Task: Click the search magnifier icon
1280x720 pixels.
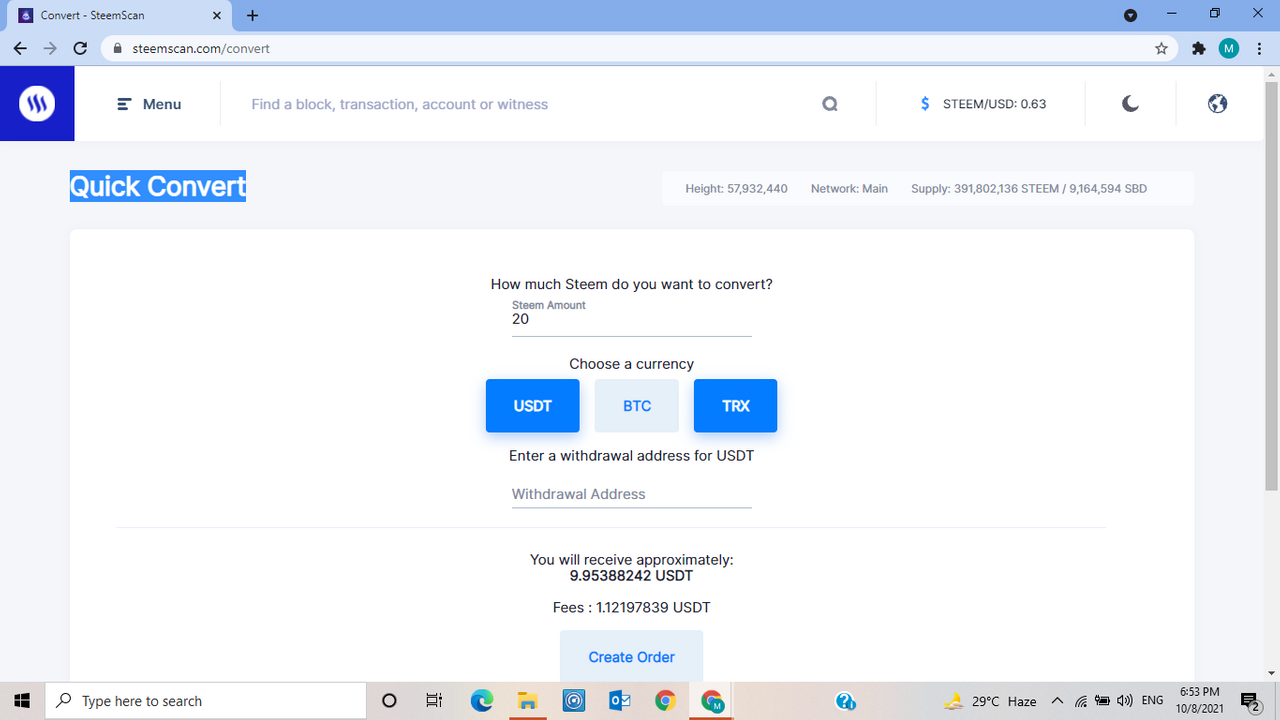Action: coord(830,104)
